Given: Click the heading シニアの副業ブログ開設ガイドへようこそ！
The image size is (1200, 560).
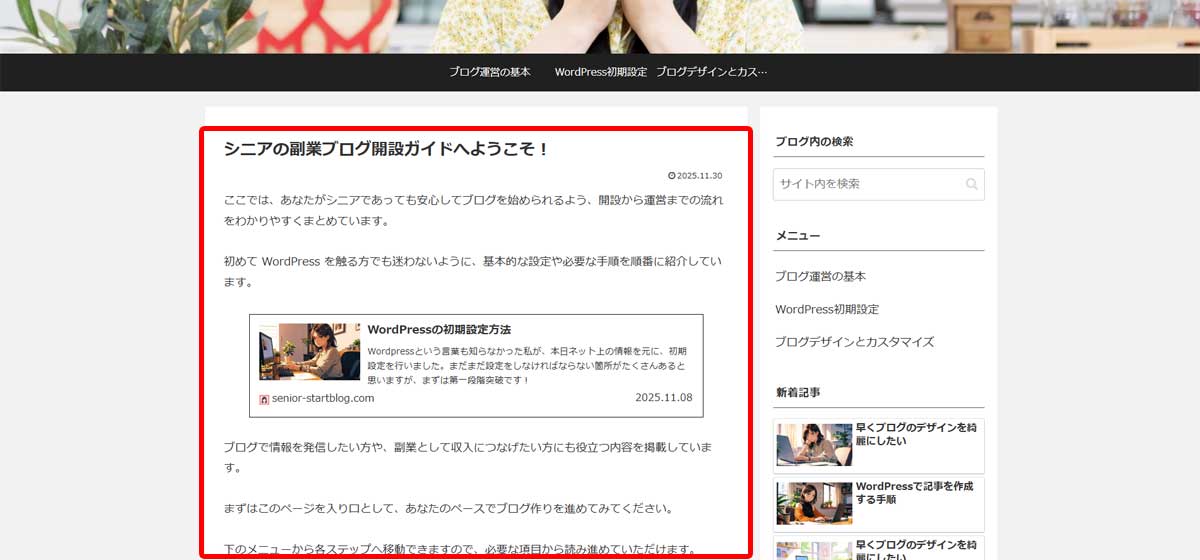Looking at the screenshot, I should [387, 149].
